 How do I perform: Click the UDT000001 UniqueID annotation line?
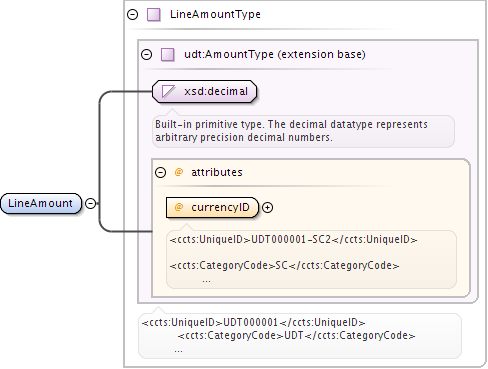point(253,322)
